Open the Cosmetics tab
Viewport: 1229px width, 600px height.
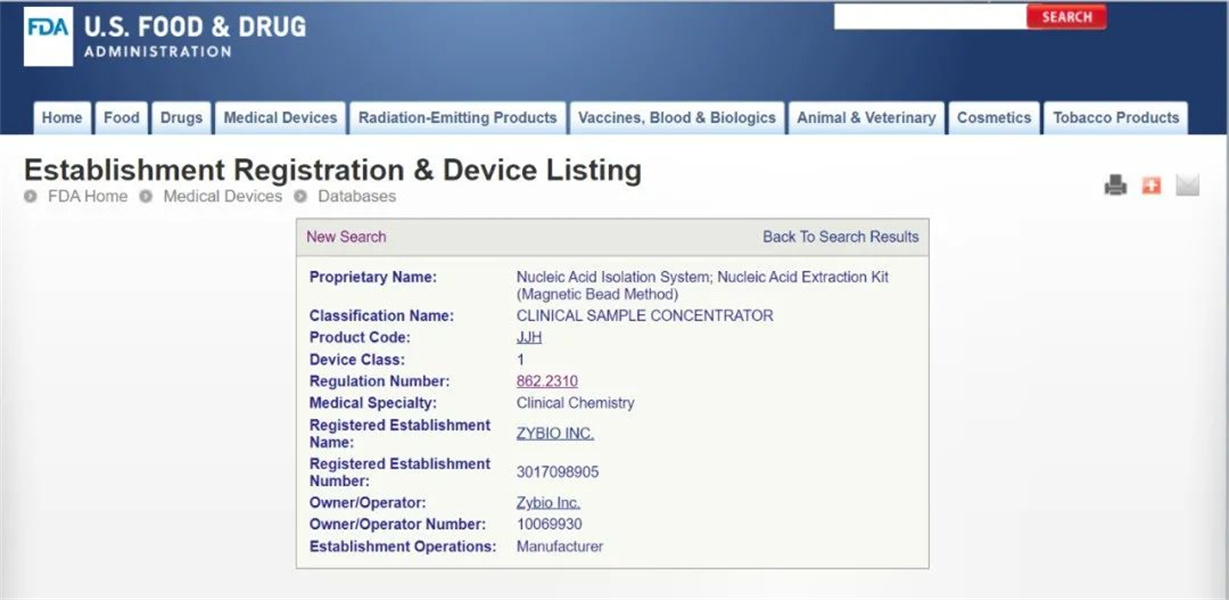coord(993,118)
